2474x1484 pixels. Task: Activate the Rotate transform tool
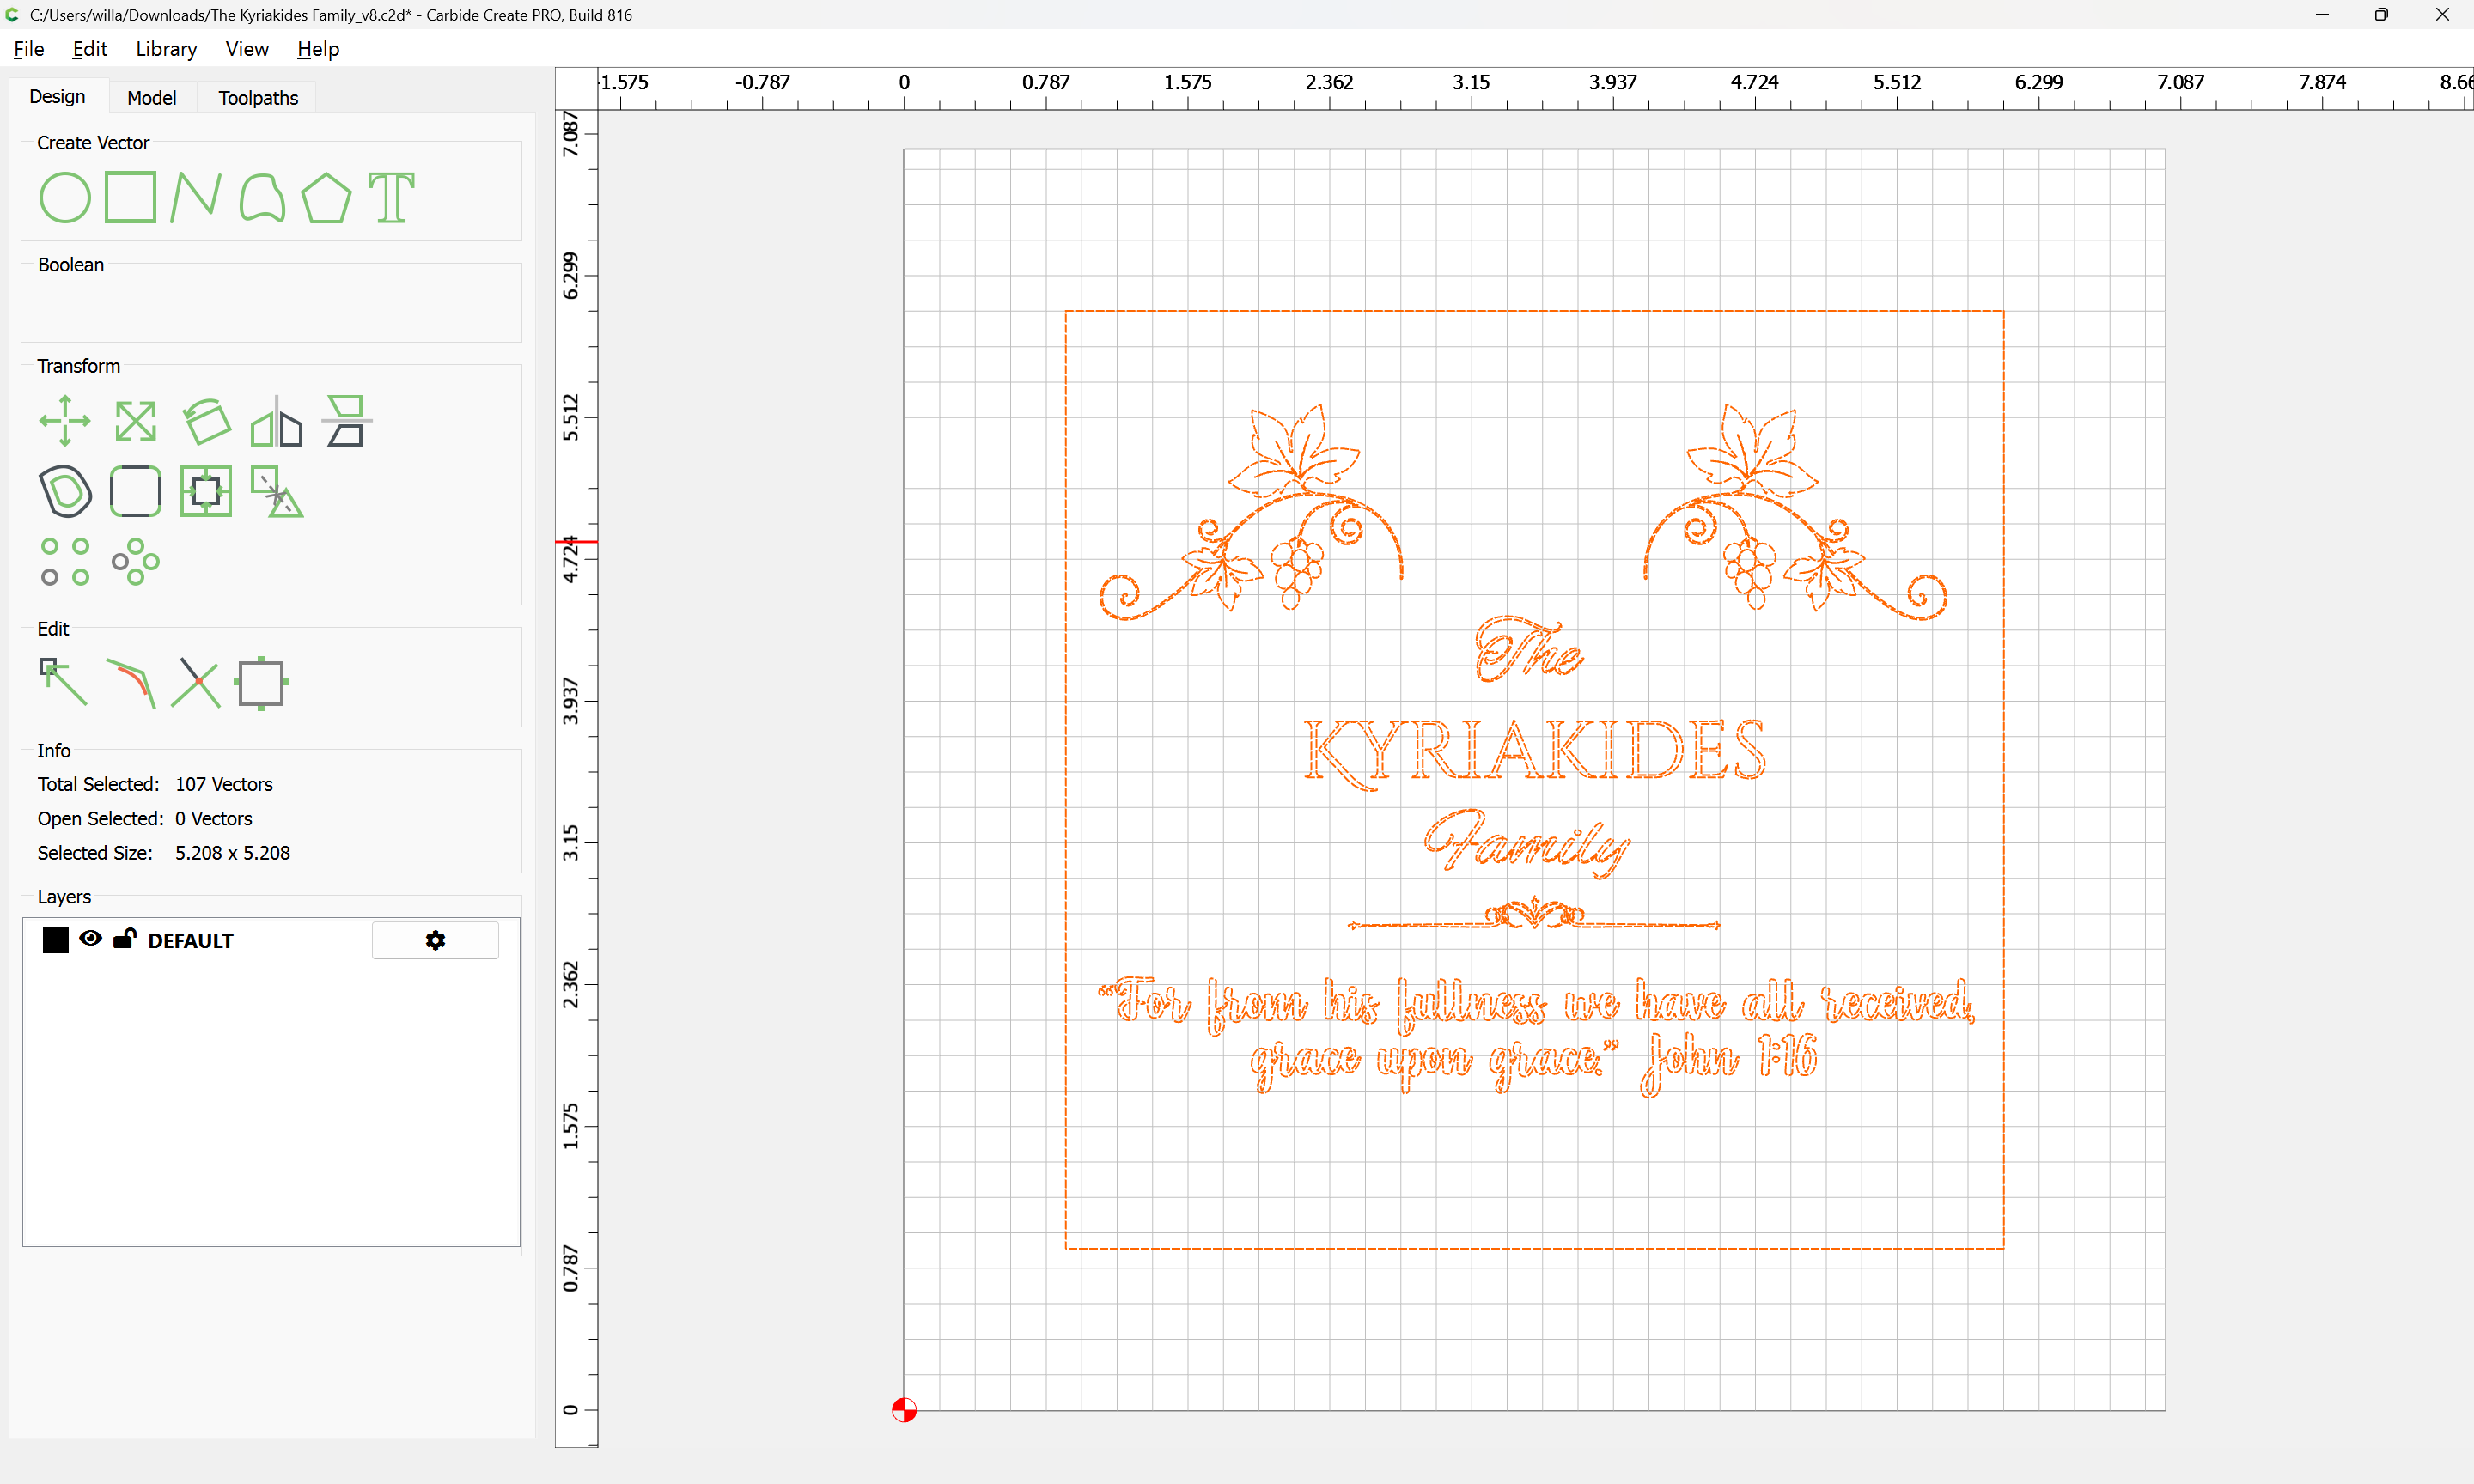[206, 421]
